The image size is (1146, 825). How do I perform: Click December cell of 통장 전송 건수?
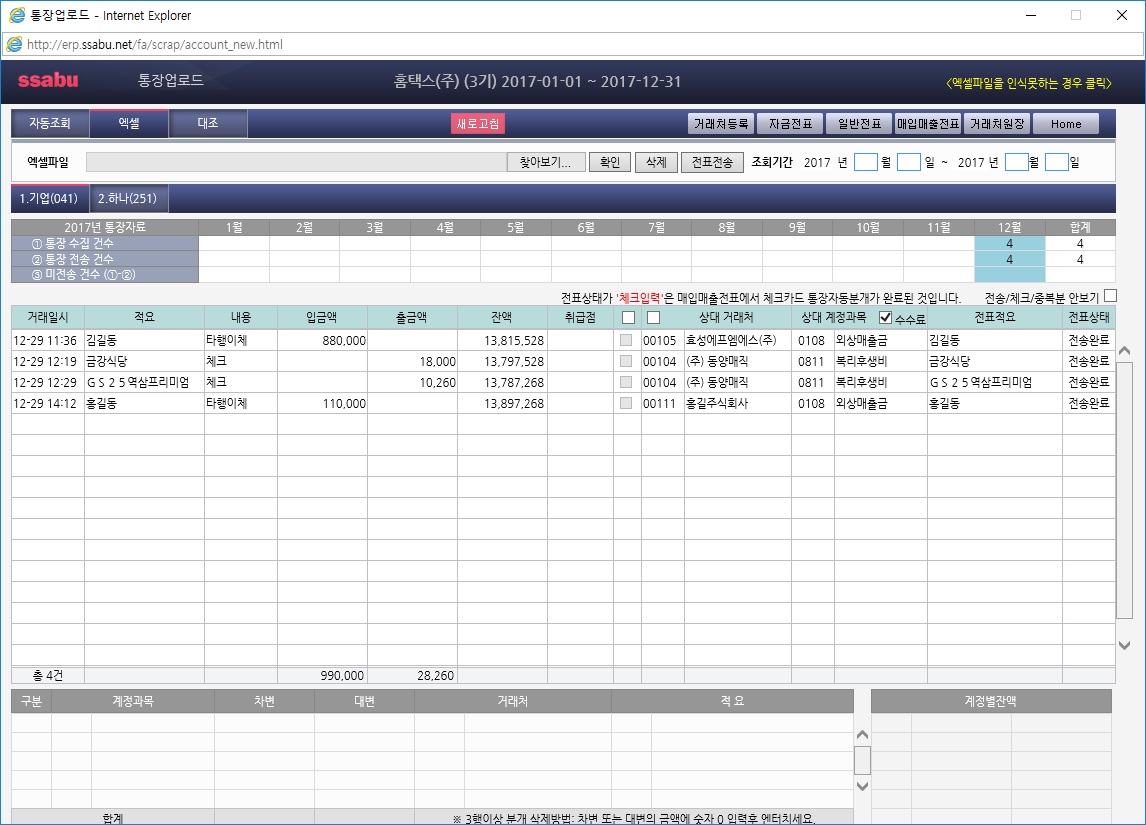1009,259
